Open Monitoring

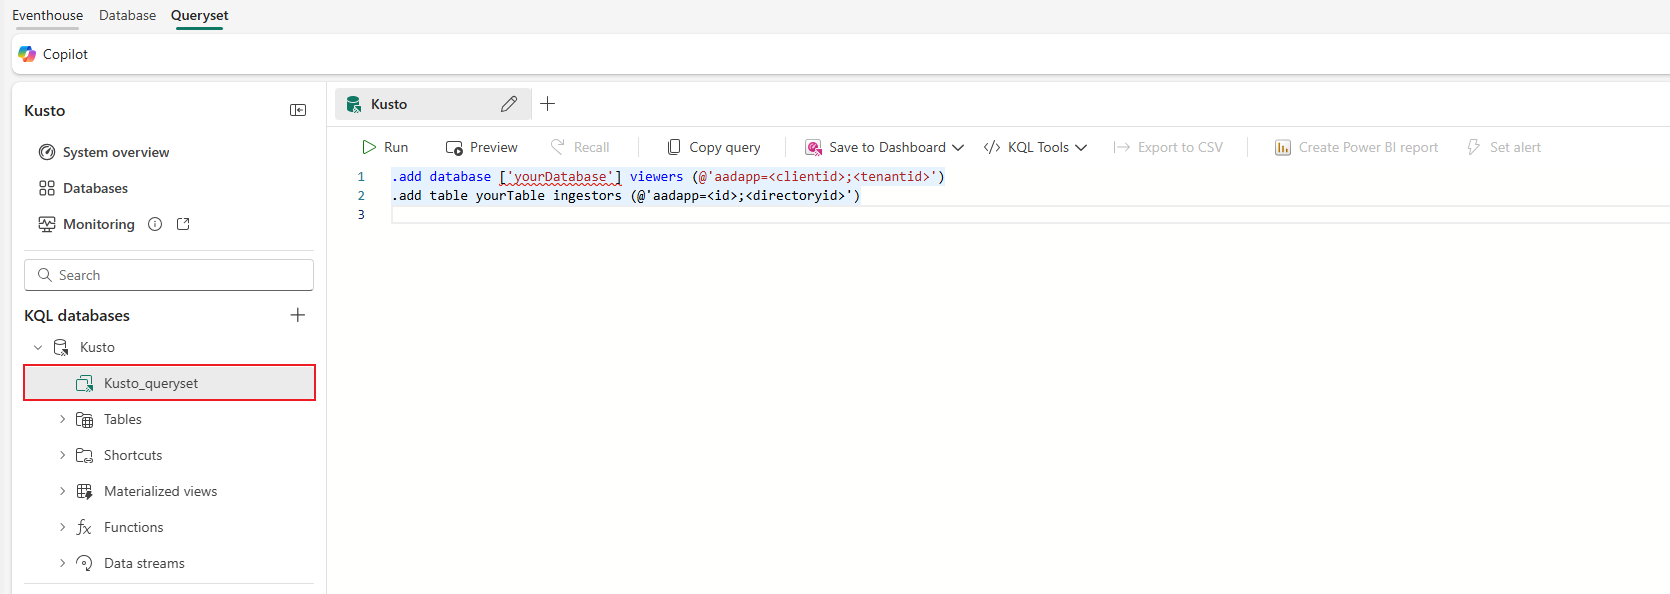coord(98,224)
